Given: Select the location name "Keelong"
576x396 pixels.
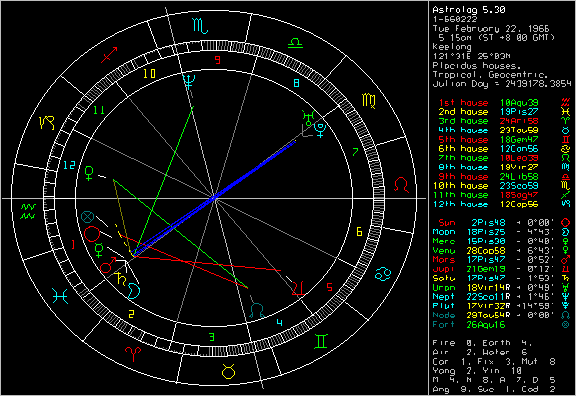Looking at the screenshot, I should tap(452, 47).
